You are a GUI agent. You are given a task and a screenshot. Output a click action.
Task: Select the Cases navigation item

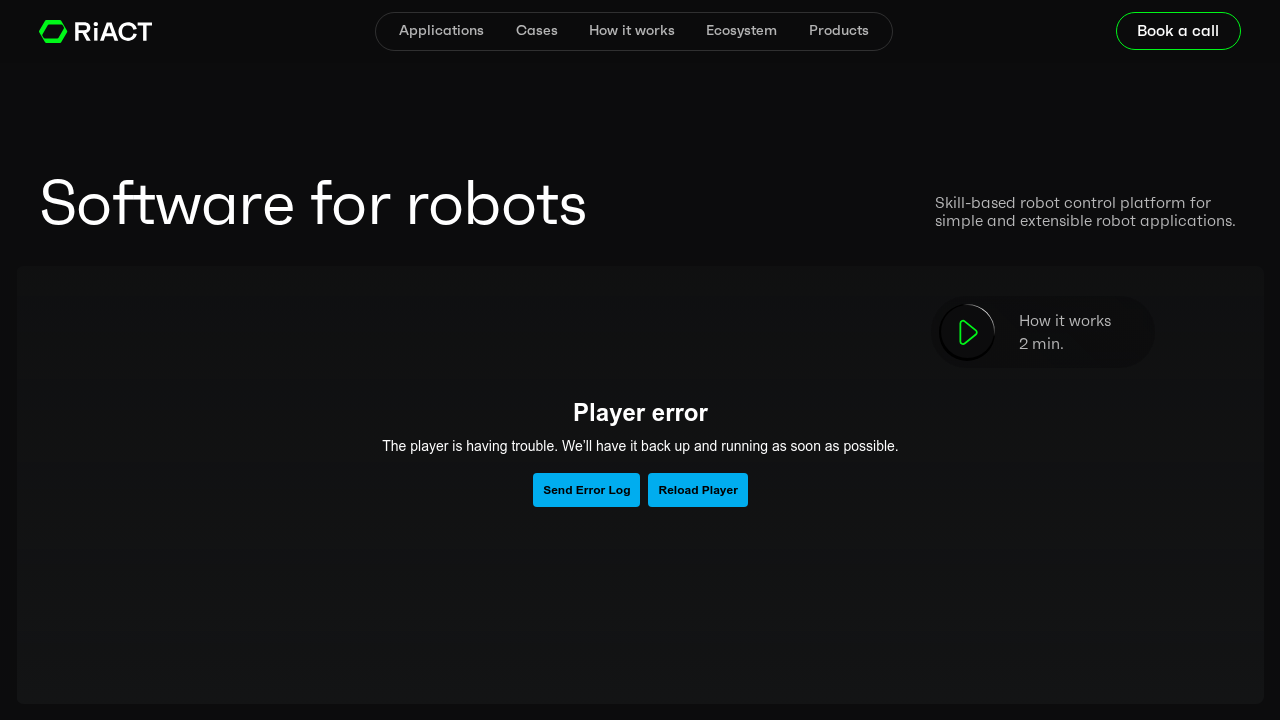(x=536, y=31)
